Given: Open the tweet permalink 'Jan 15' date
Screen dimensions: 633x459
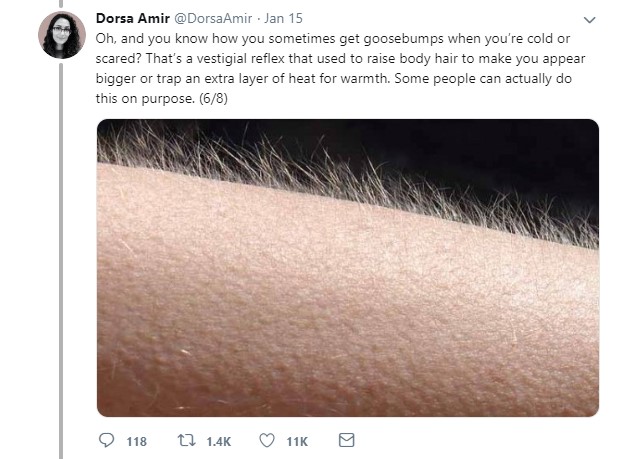Looking at the screenshot, I should [x=283, y=19].
